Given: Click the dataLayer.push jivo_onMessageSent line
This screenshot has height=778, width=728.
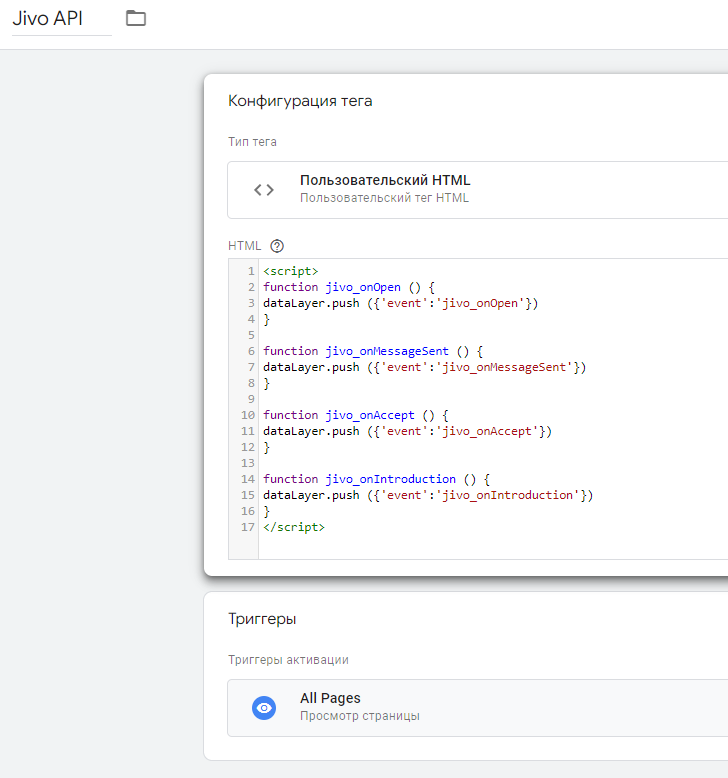Looking at the screenshot, I should click(x=424, y=367).
